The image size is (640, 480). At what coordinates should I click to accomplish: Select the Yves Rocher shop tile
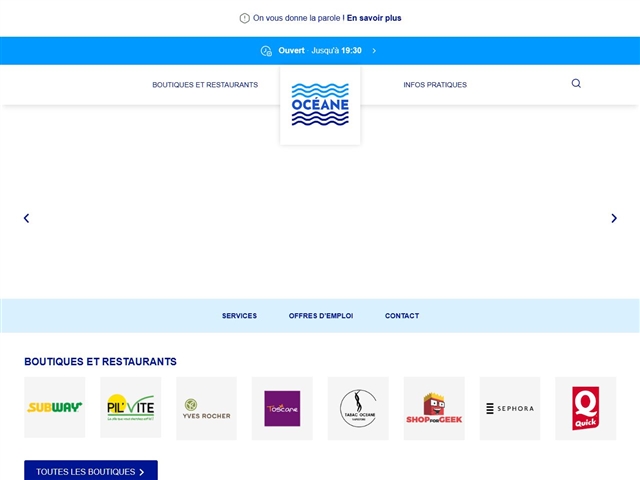coord(207,408)
